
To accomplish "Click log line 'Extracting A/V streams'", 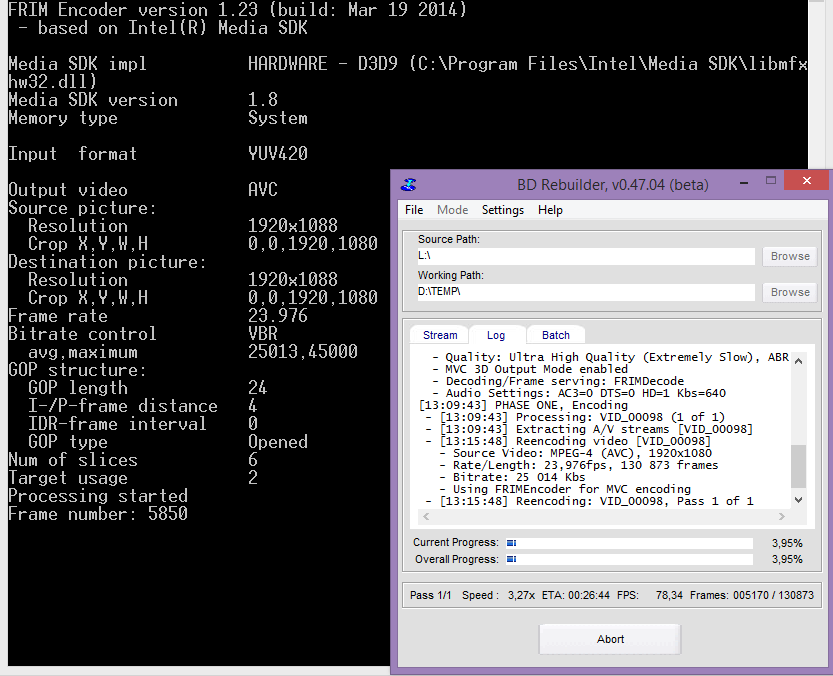I will (589, 429).
